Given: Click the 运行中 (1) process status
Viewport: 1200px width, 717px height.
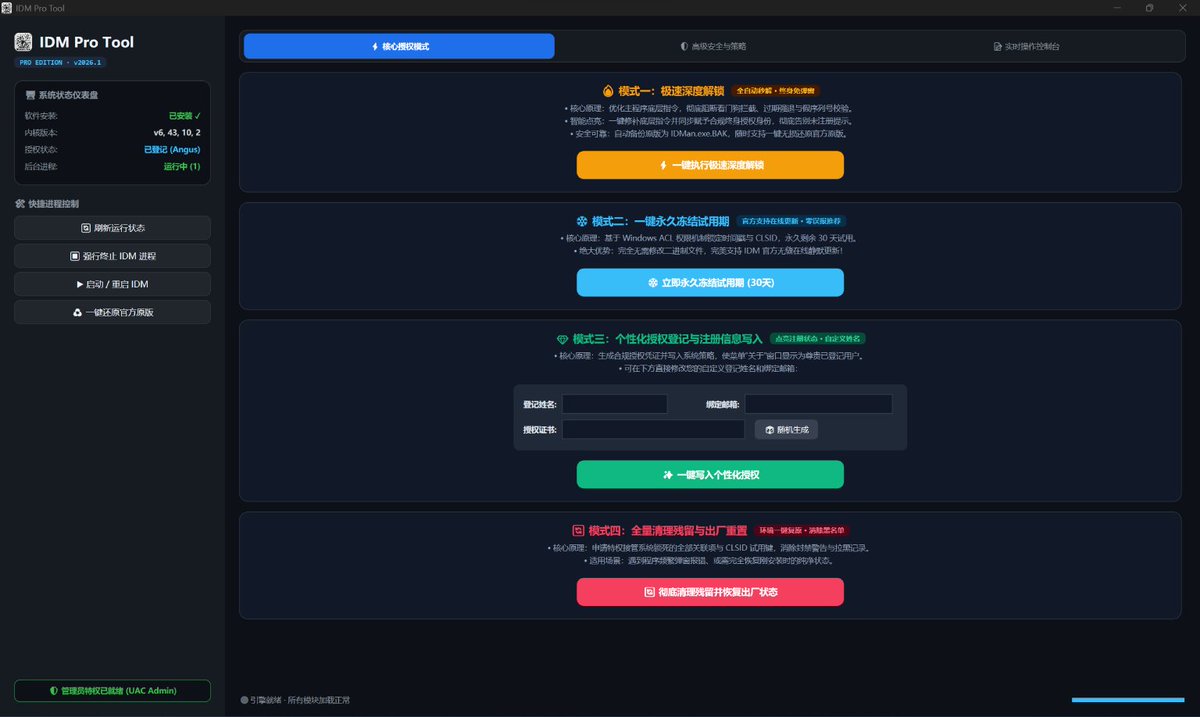Looking at the screenshot, I should pyautogui.click(x=182, y=167).
